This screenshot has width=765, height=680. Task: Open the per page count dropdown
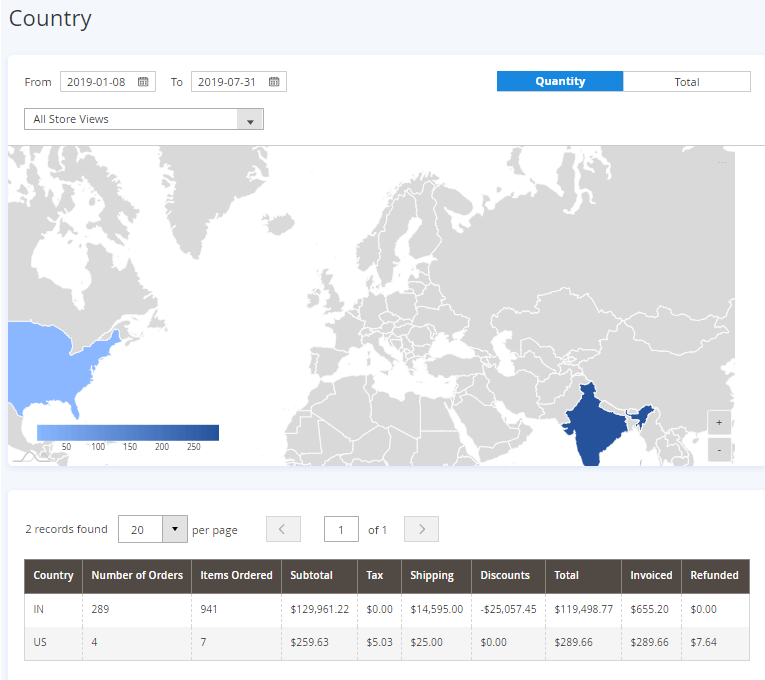175,529
